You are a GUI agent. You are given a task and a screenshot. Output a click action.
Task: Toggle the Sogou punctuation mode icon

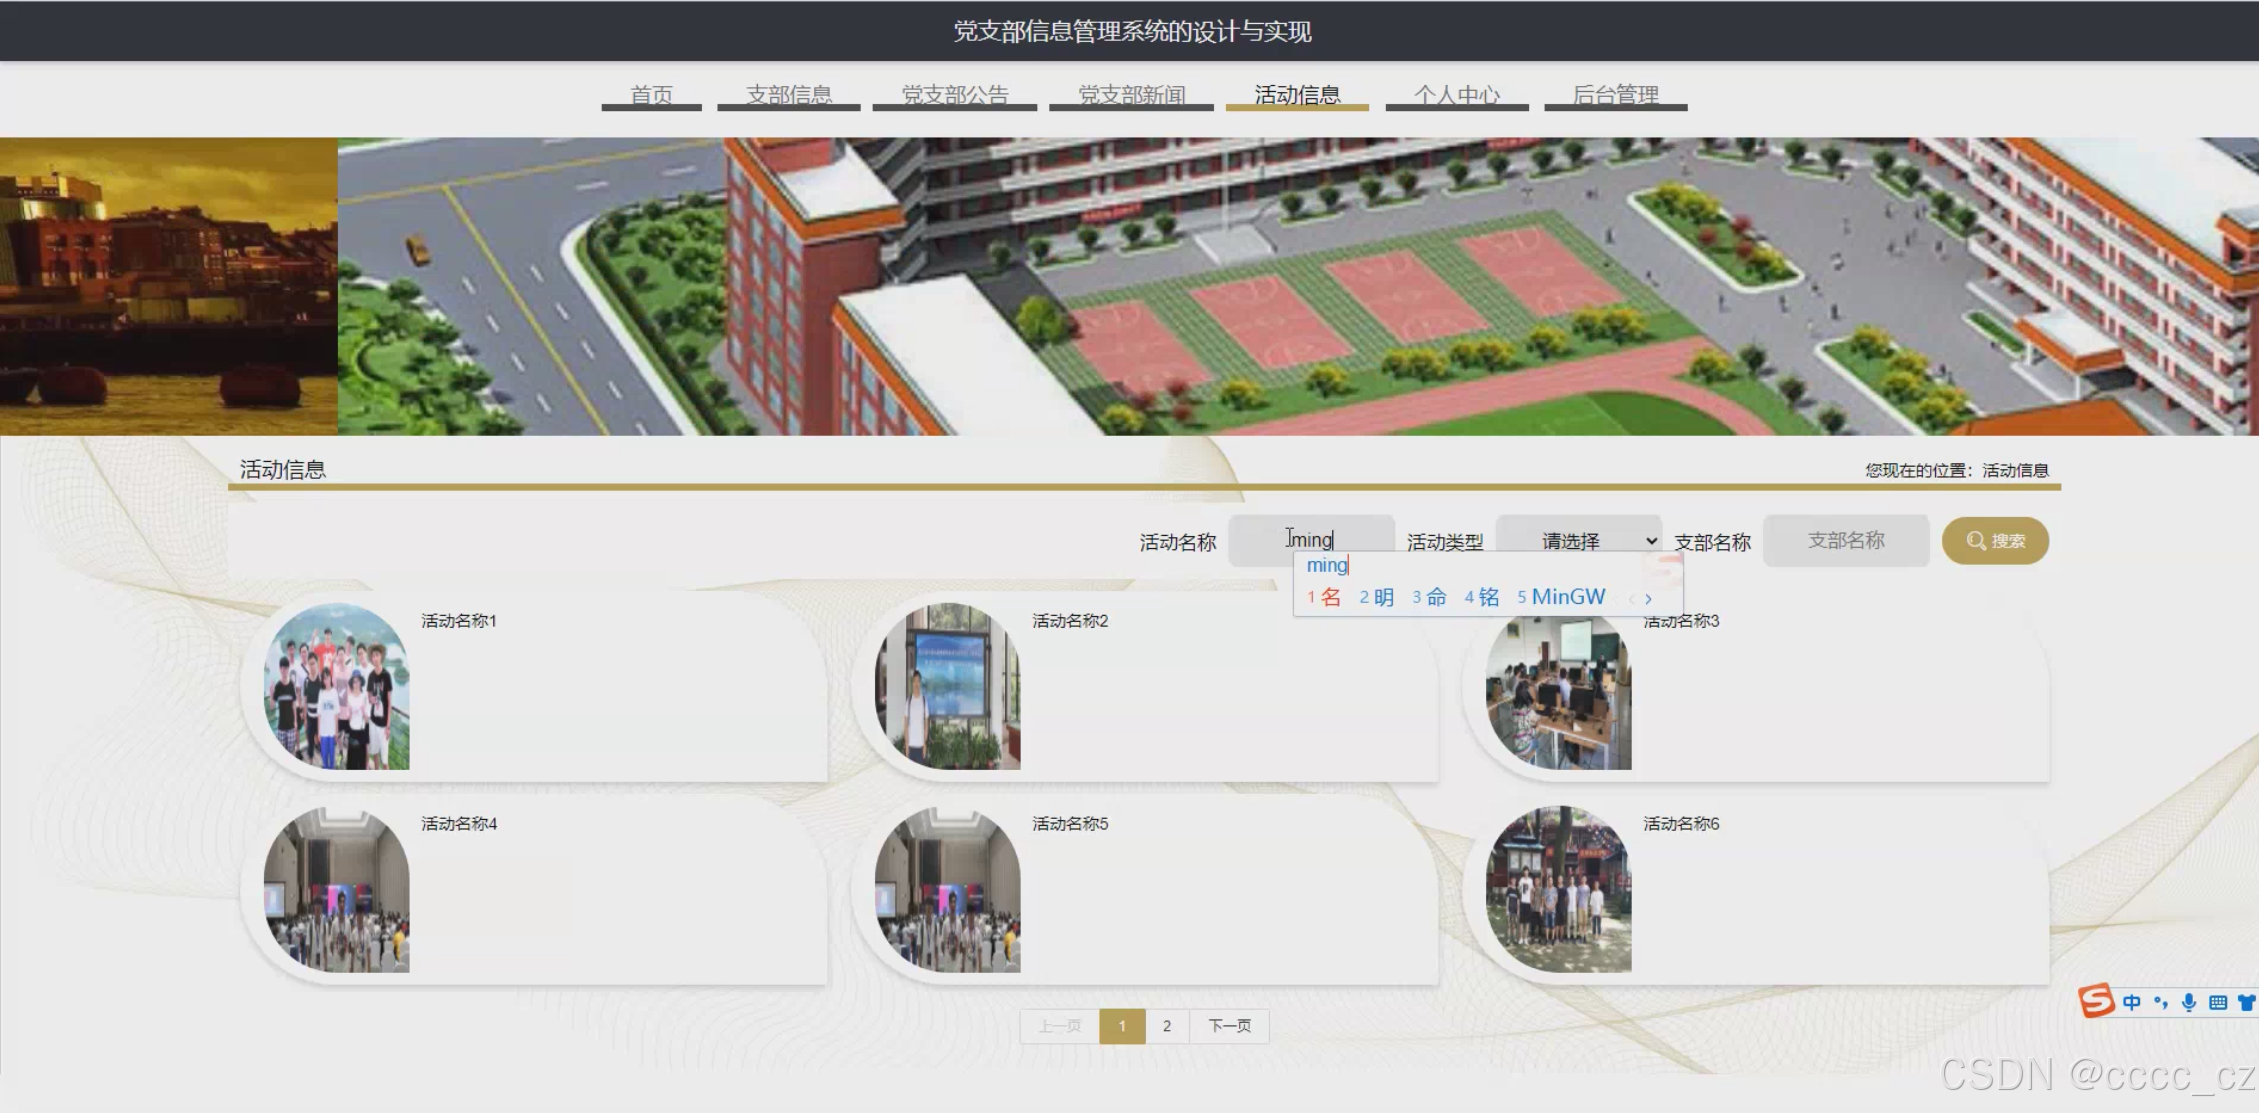point(2161,1002)
